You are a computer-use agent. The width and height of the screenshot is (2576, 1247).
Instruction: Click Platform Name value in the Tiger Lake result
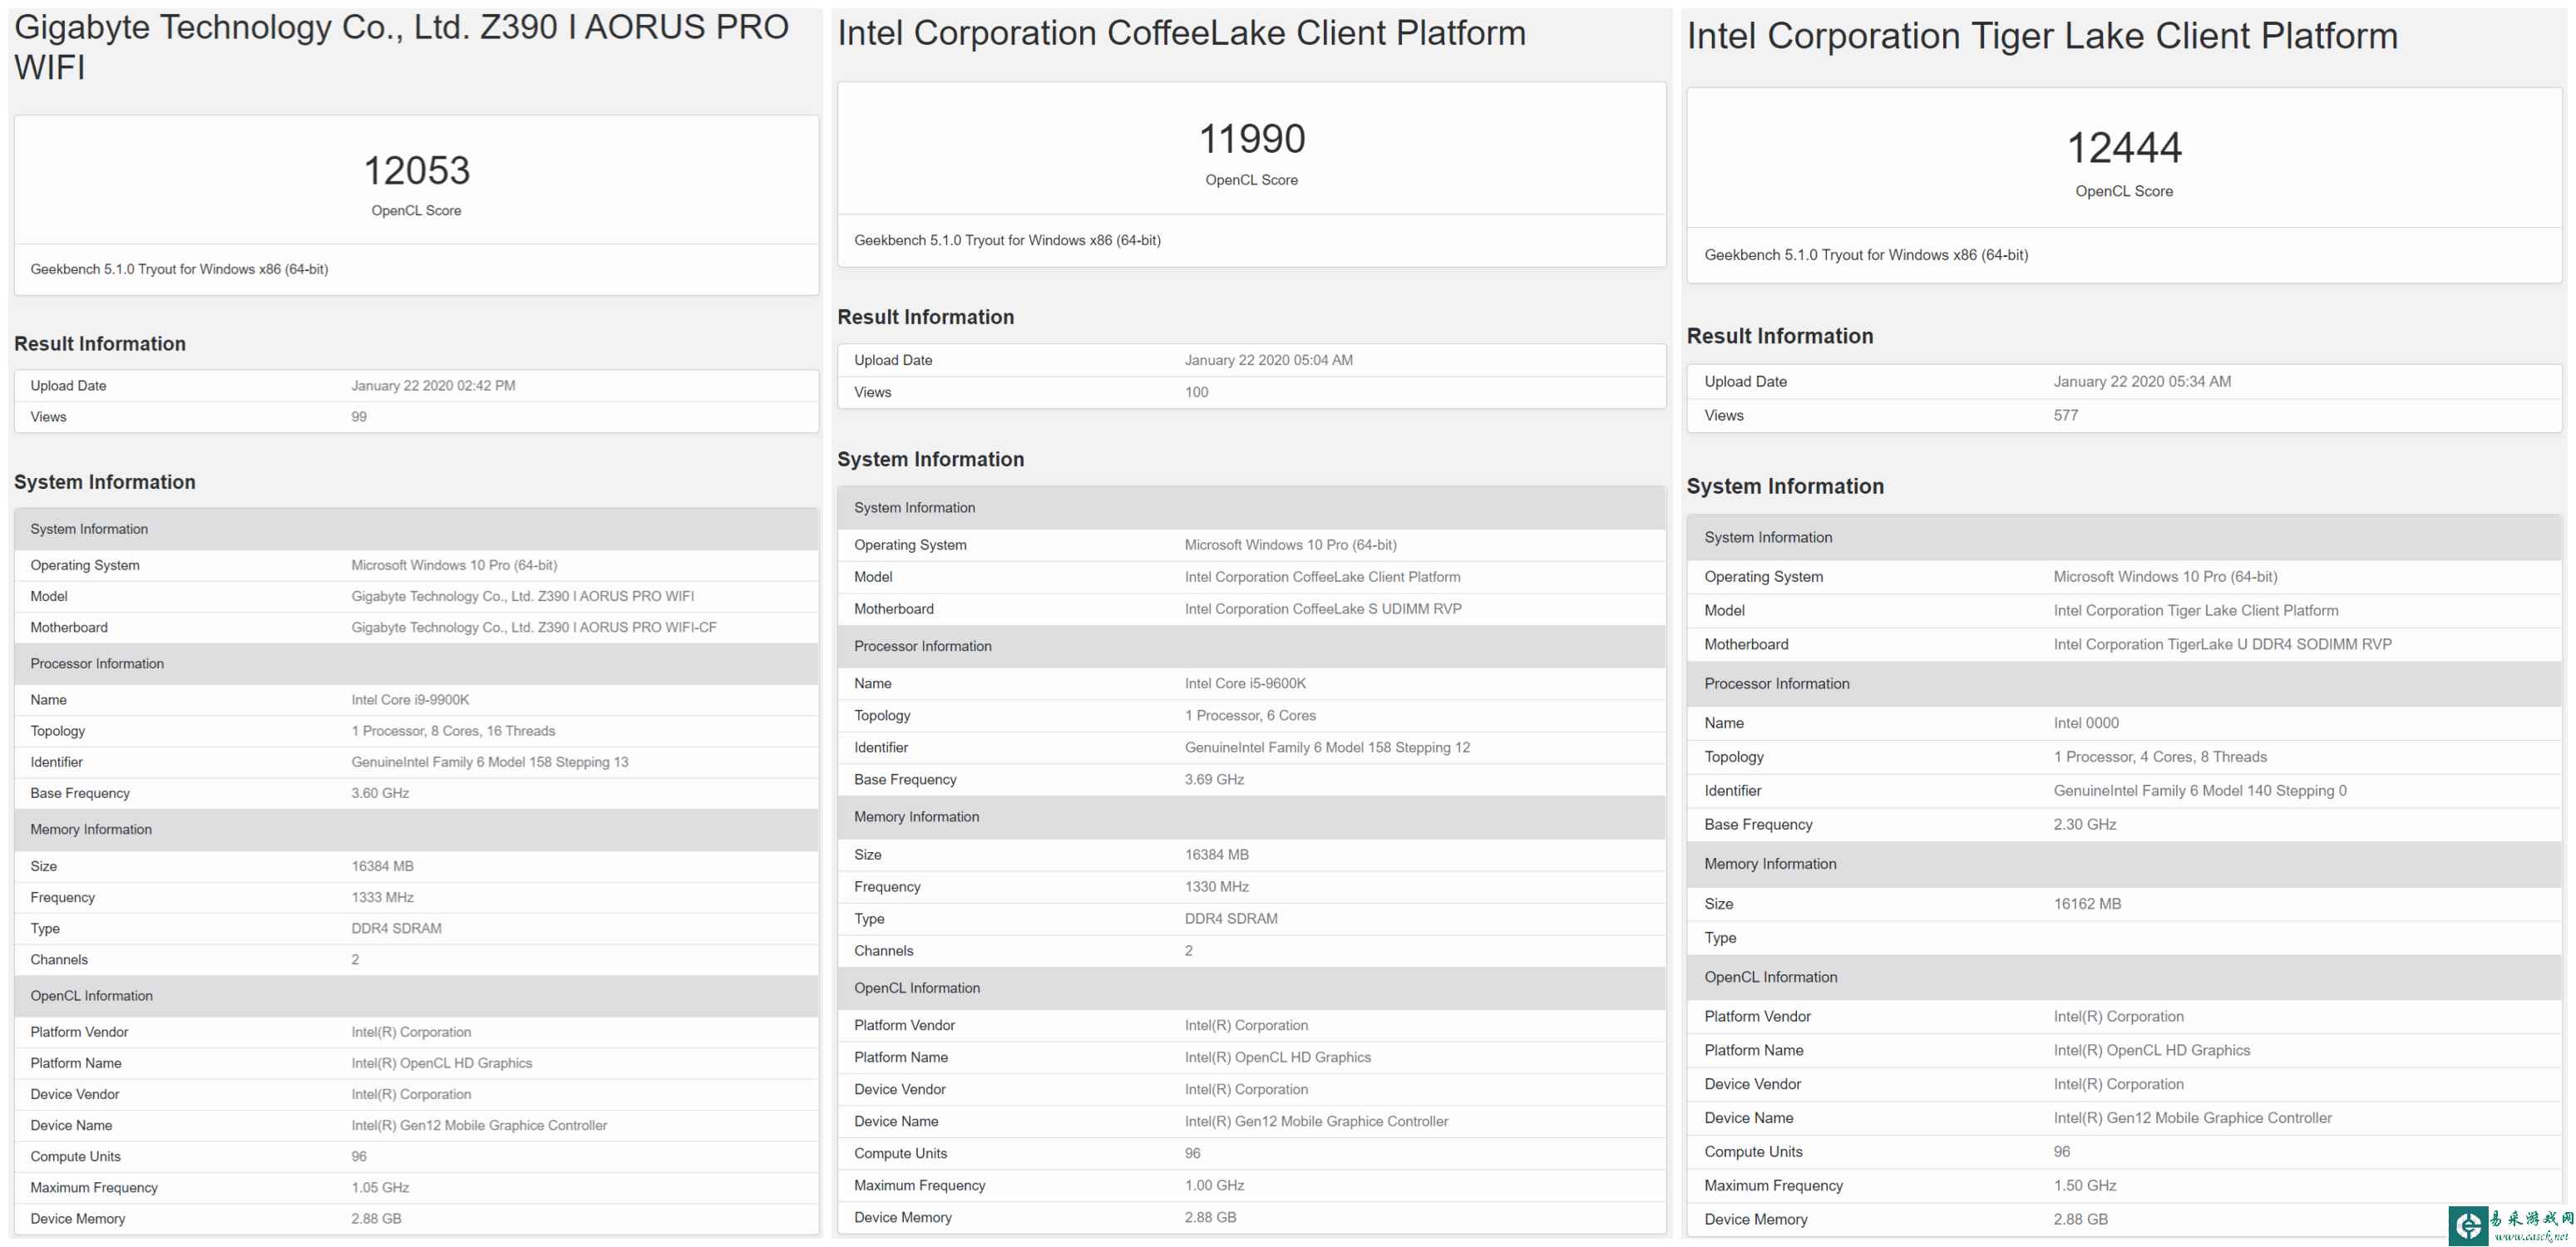tap(2151, 1051)
